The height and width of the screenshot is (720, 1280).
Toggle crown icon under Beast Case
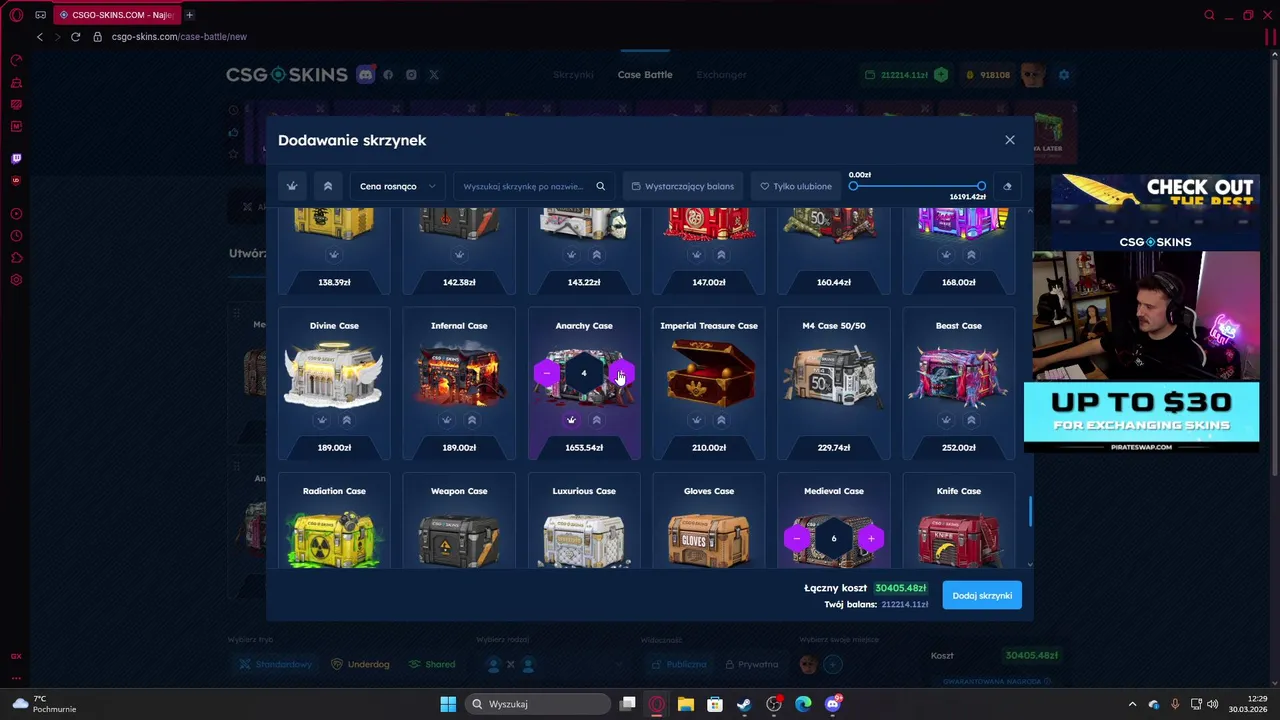point(946,420)
